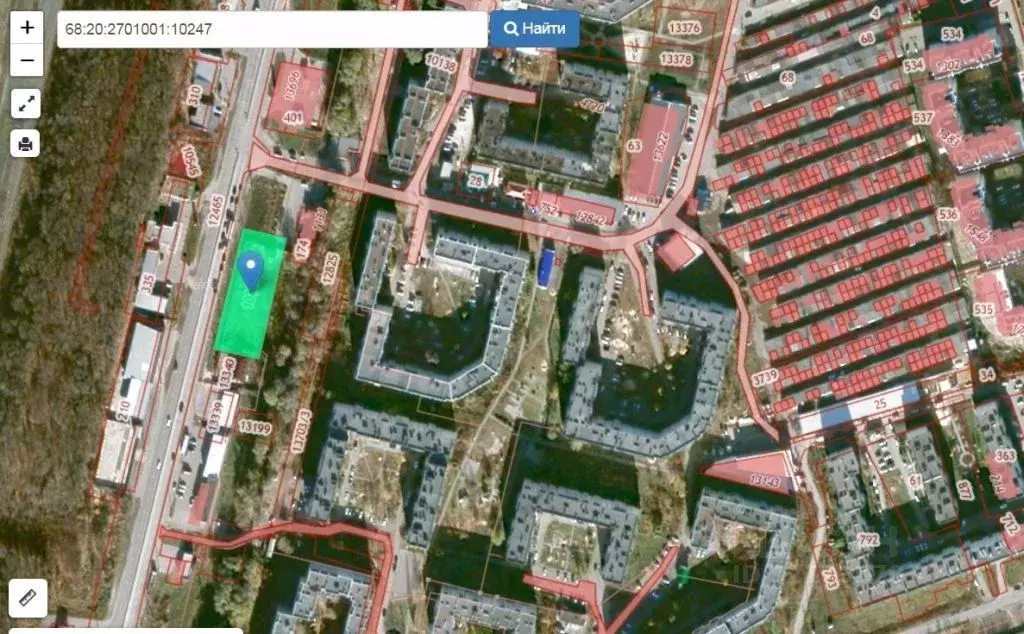Click parcel label 335

tap(148, 284)
